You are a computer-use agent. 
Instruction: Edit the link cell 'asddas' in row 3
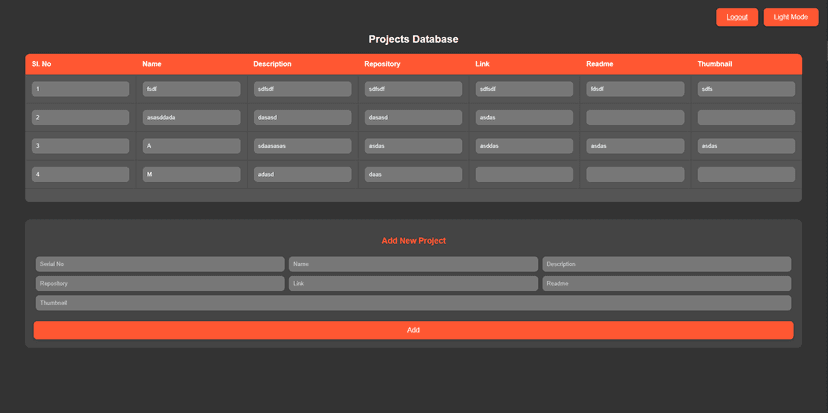(524, 146)
